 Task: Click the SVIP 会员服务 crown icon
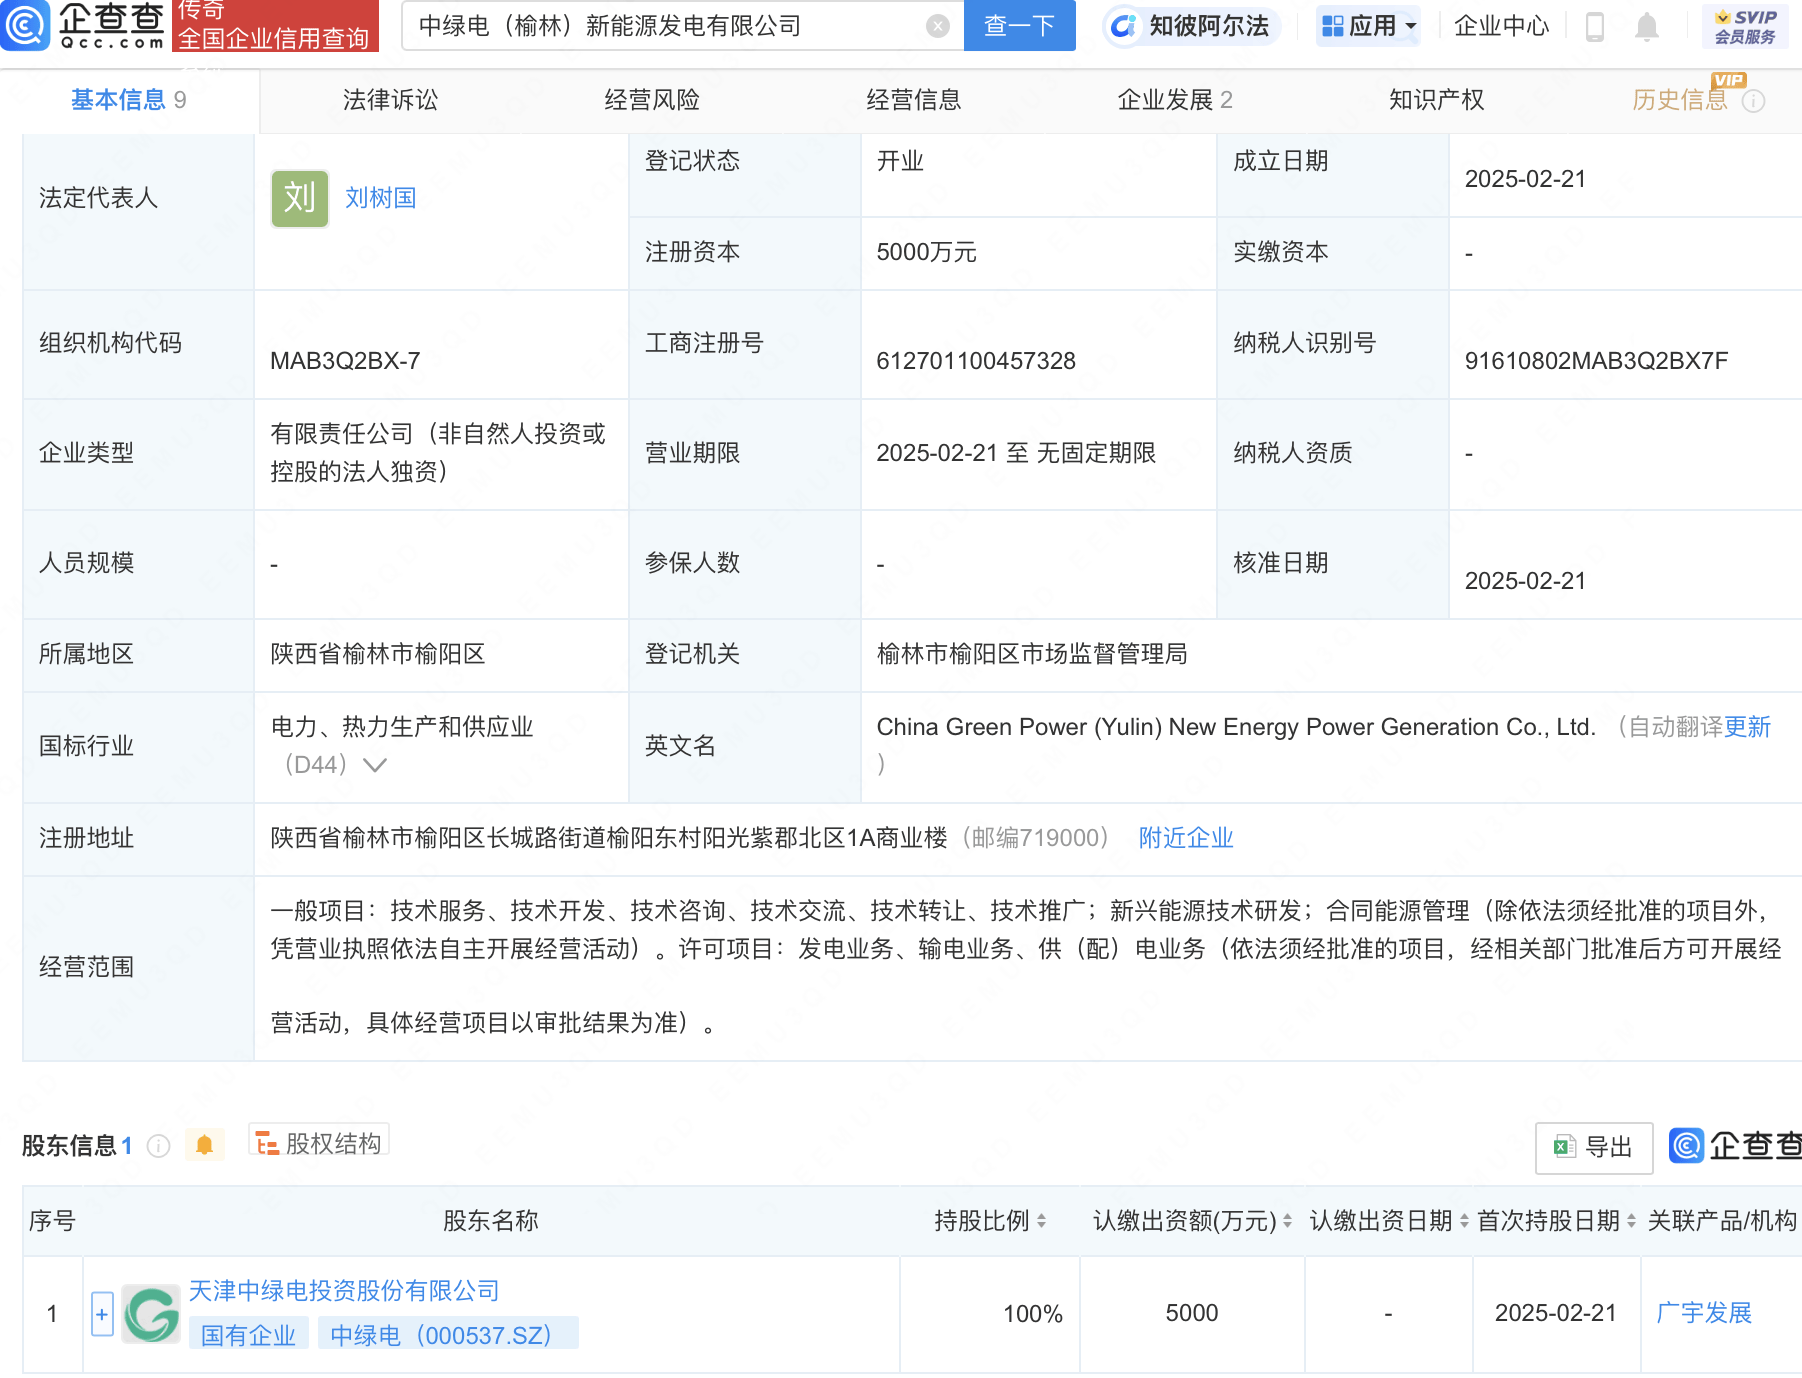point(1722,16)
